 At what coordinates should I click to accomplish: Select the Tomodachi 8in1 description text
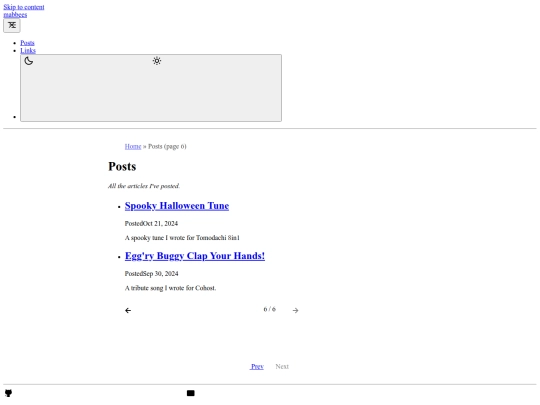pos(182,238)
